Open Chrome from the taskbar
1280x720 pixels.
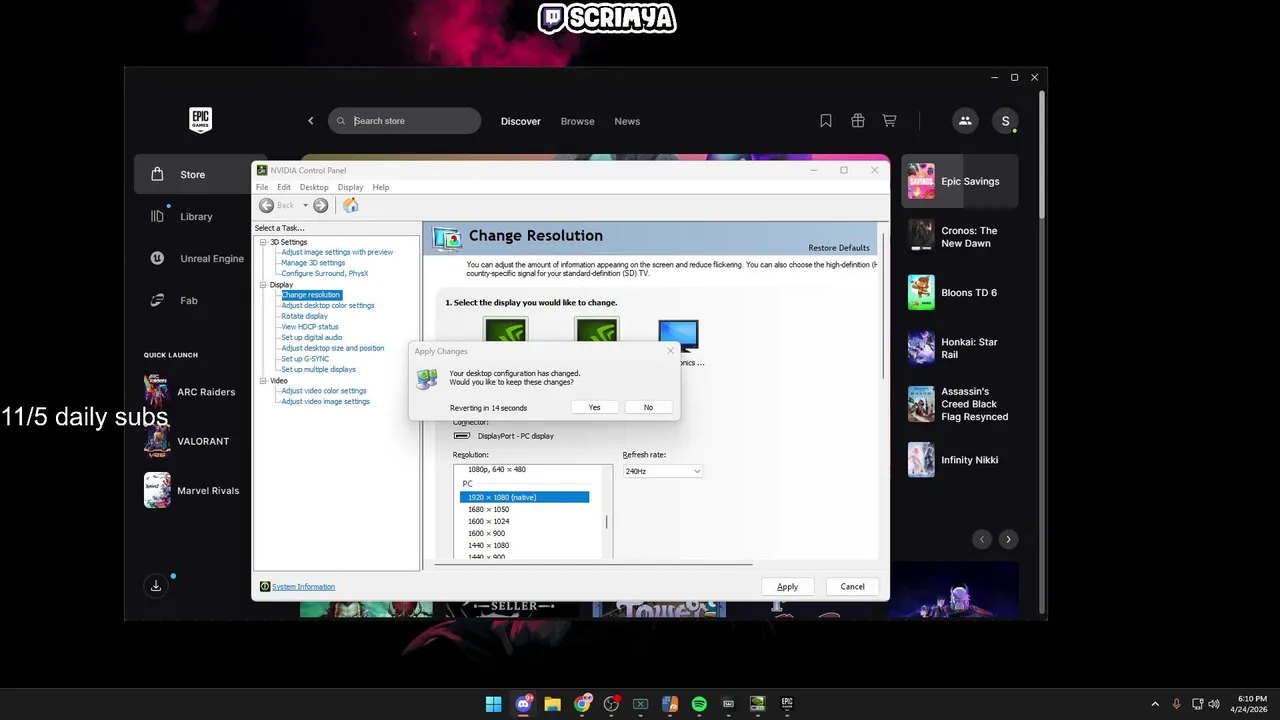[x=582, y=704]
